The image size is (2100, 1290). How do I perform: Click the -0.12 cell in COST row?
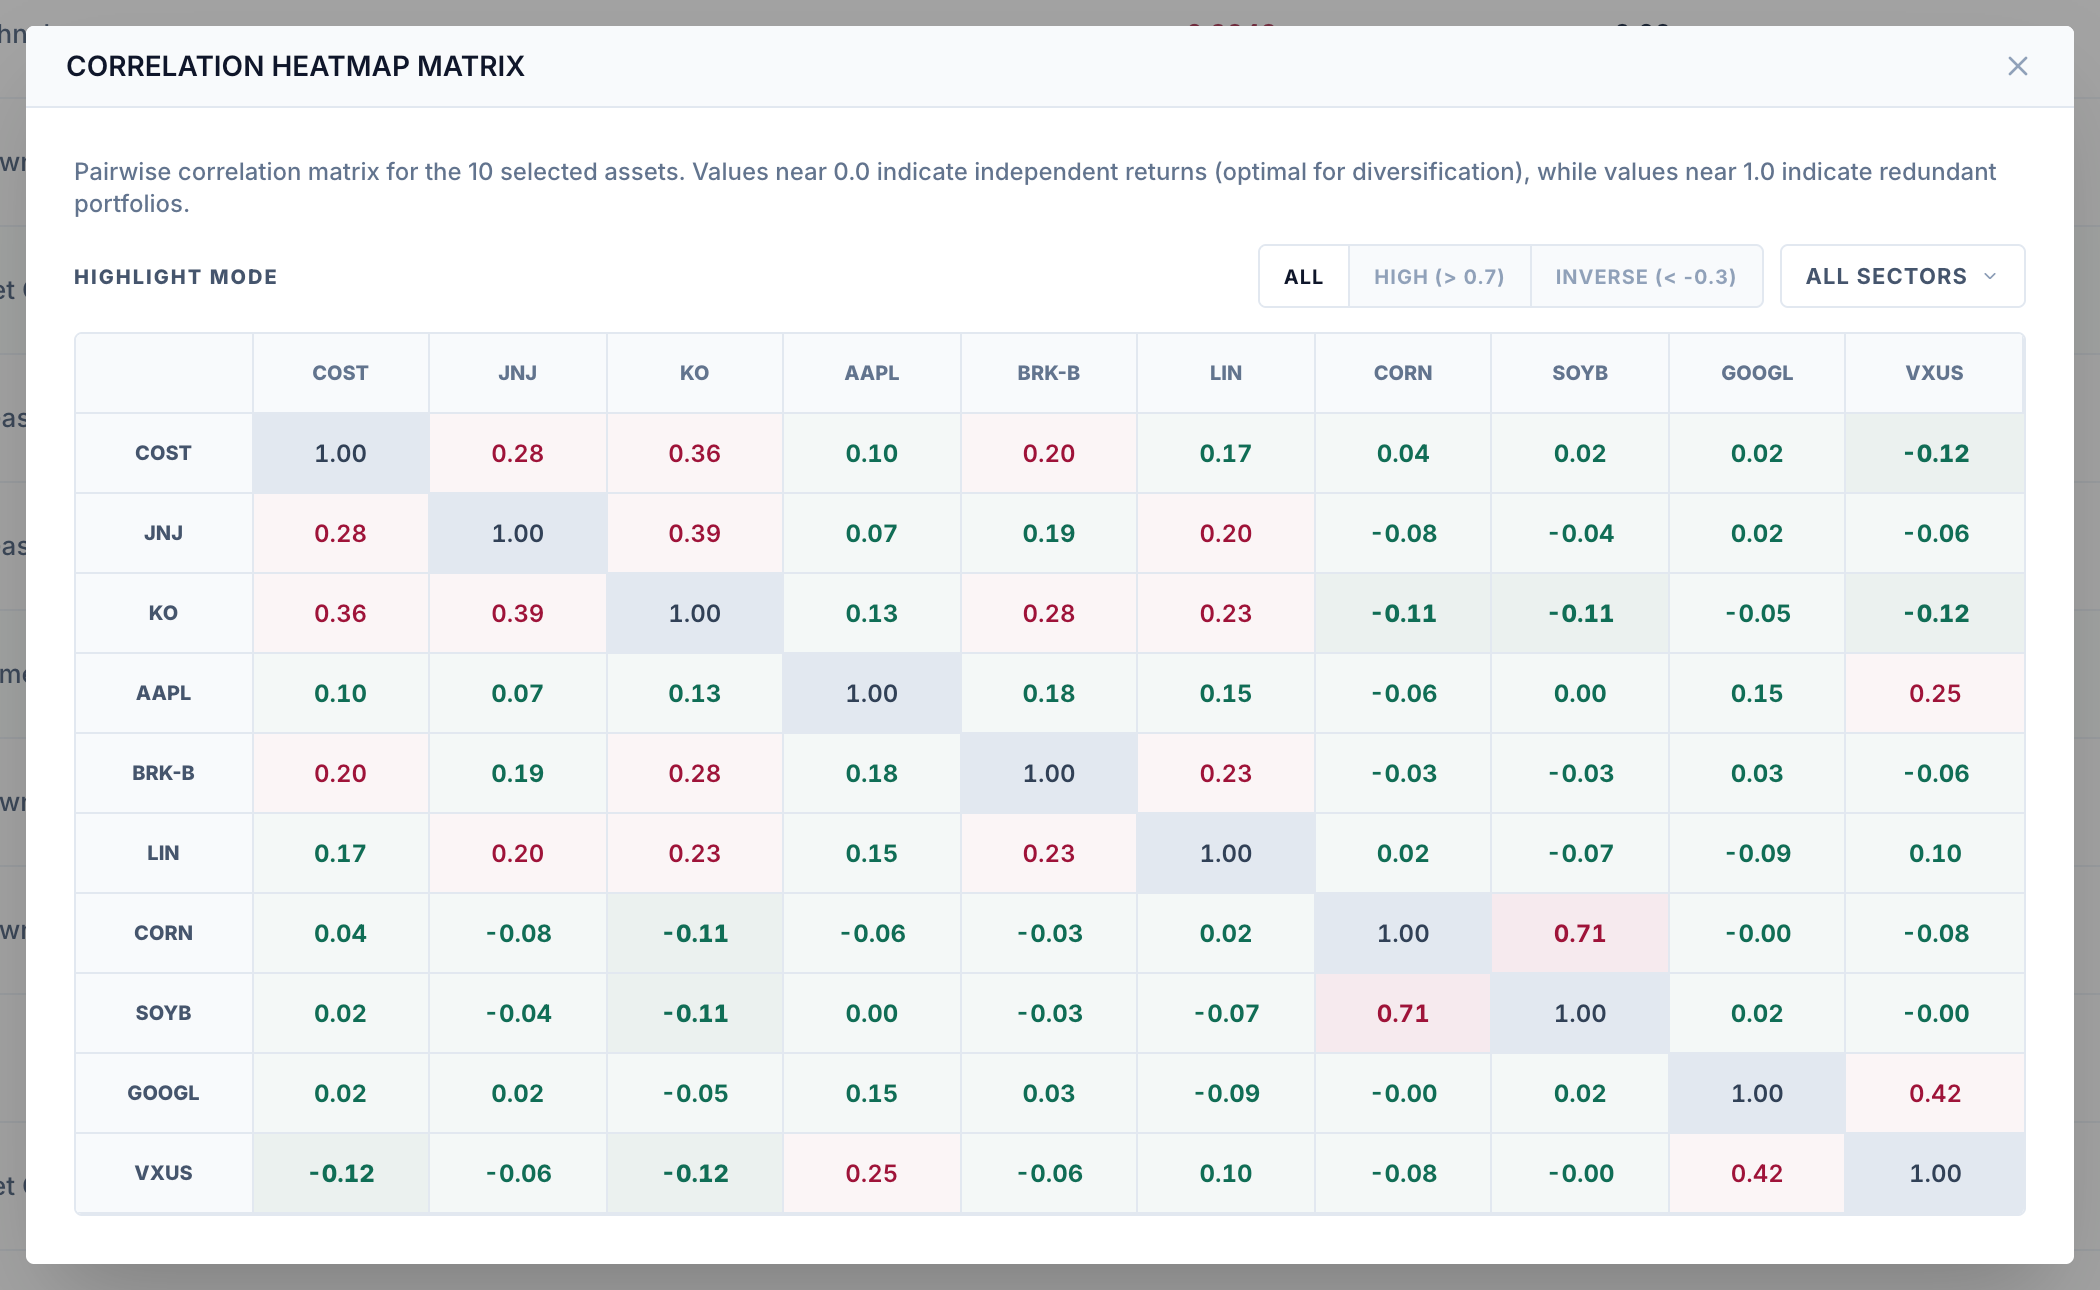(1934, 453)
